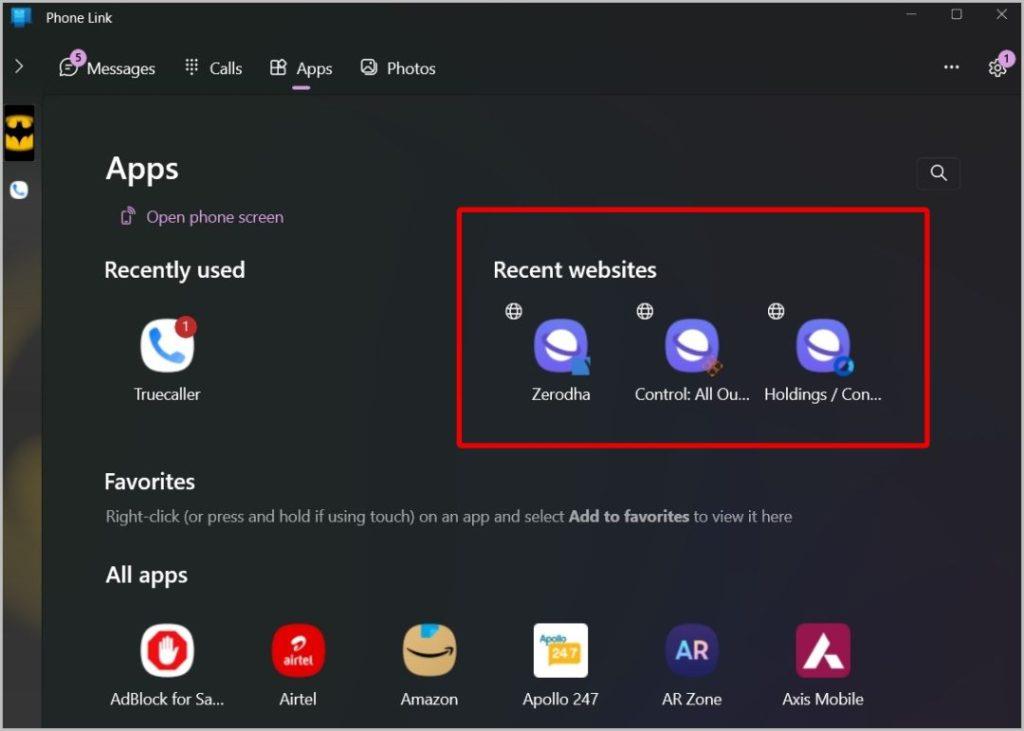
Task: Click the Favorites heading
Action: [x=150, y=482]
